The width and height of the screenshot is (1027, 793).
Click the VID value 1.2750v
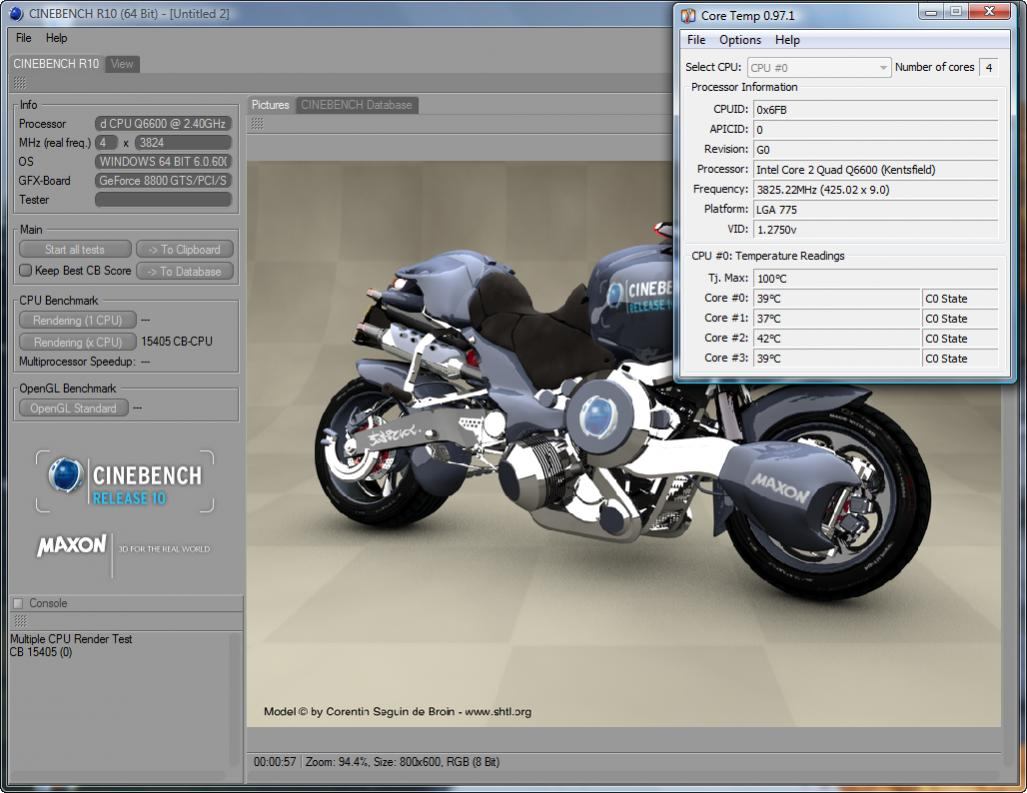(x=875, y=230)
